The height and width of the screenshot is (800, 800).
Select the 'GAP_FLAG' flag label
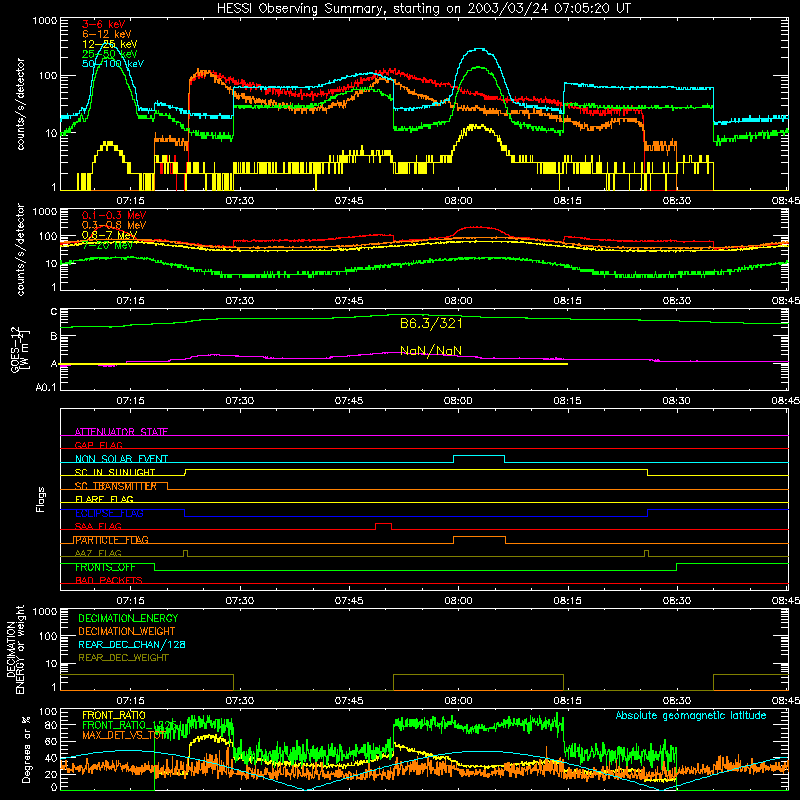(98, 445)
